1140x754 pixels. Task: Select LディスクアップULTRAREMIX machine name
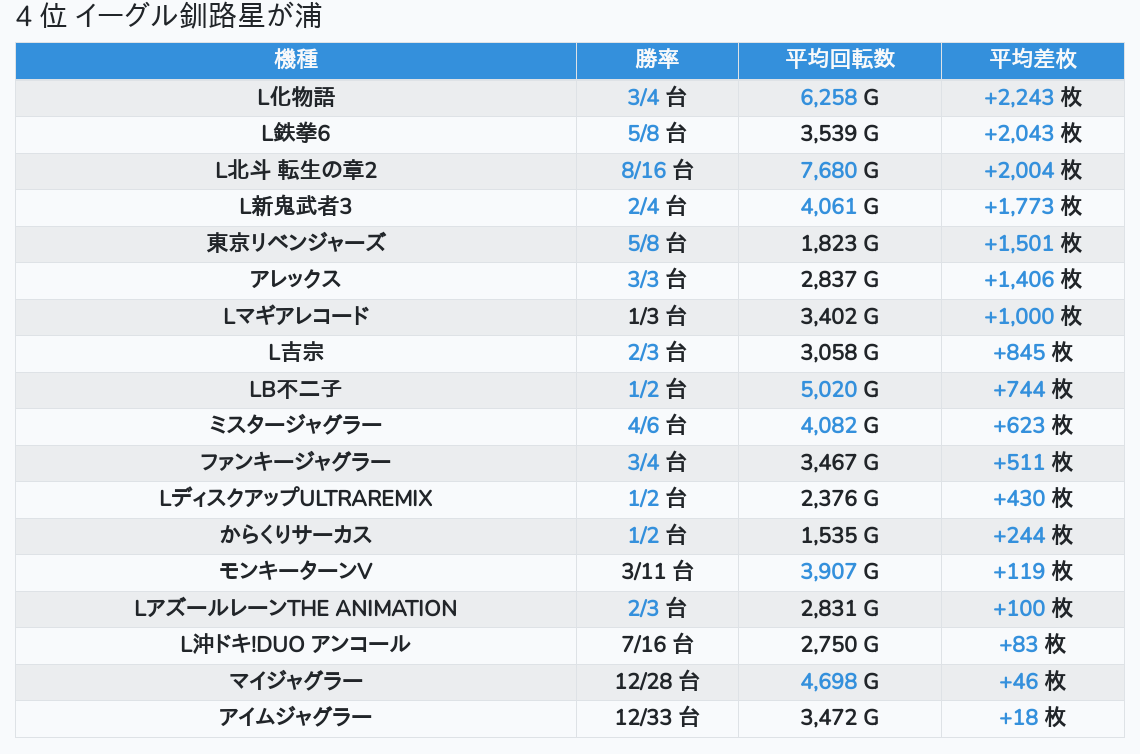(x=295, y=498)
